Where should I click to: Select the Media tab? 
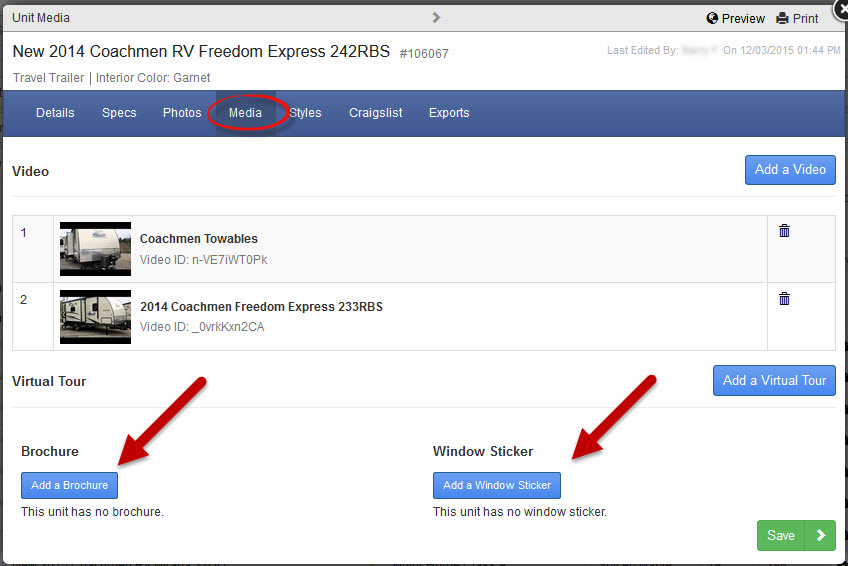click(245, 113)
